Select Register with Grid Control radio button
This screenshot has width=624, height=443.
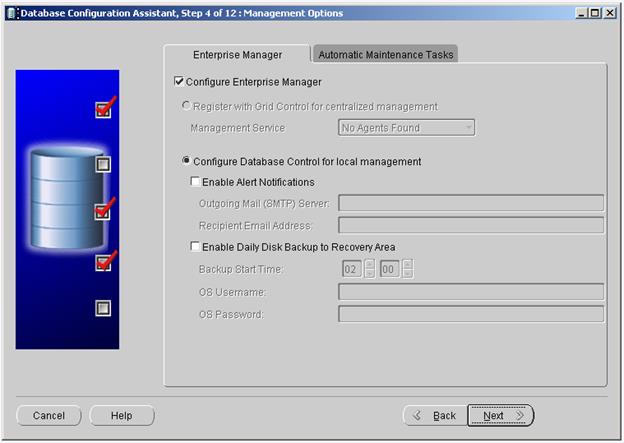click(x=186, y=106)
